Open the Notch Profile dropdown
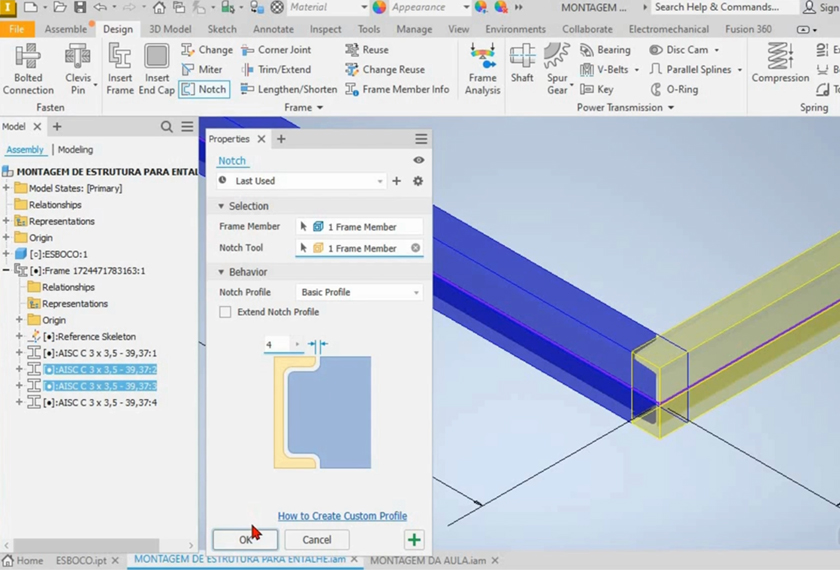Screen dimensions: 840x570 click(359, 292)
